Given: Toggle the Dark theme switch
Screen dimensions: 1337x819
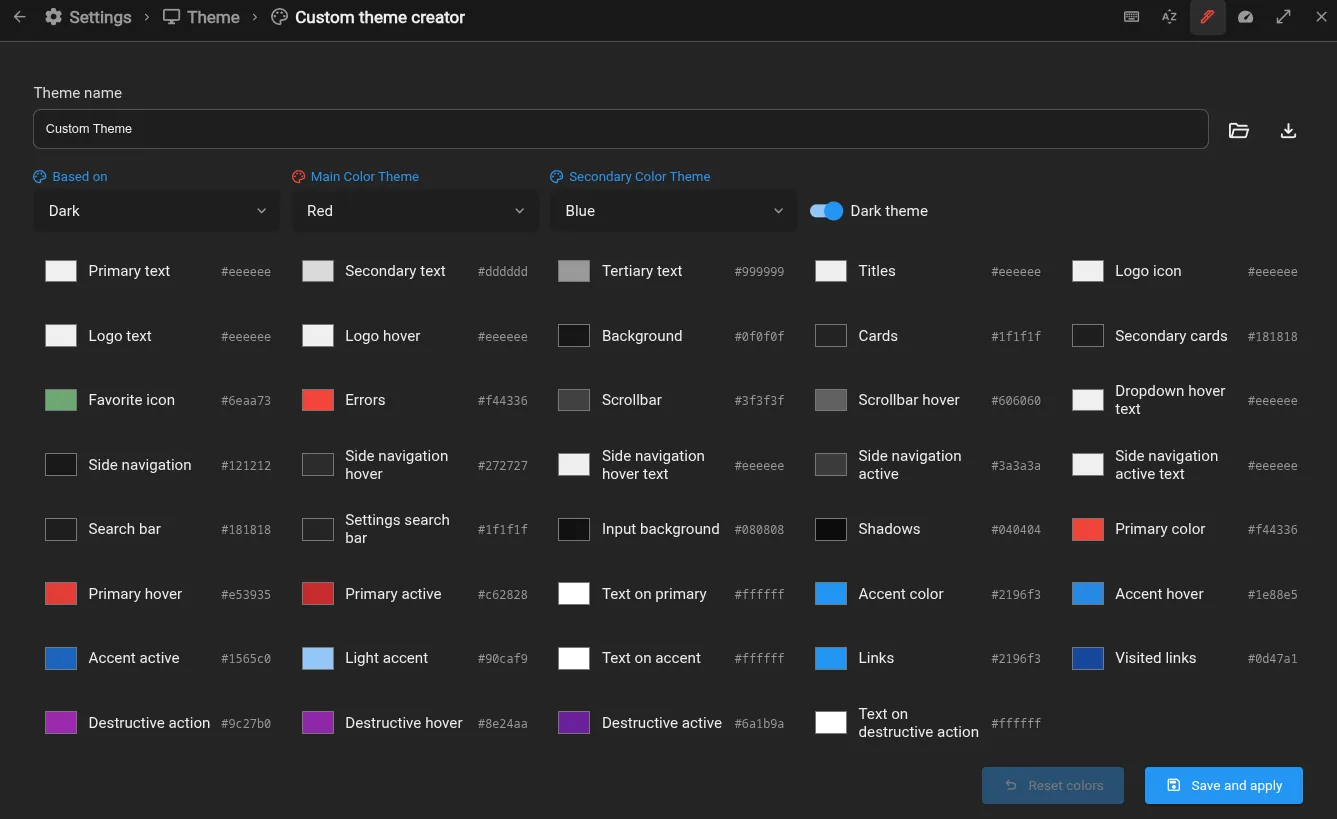Looking at the screenshot, I should [827, 211].
